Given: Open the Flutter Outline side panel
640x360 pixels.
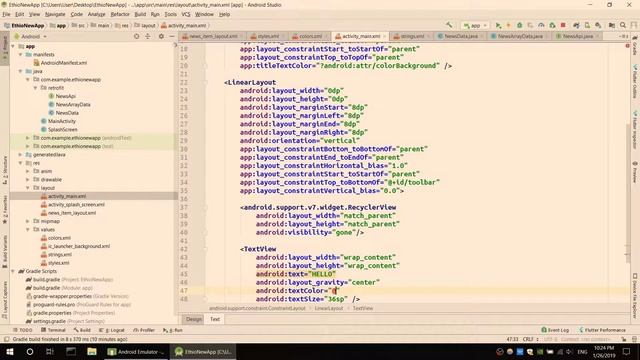Looking at the screenshot, I should (x=635, y=82).
